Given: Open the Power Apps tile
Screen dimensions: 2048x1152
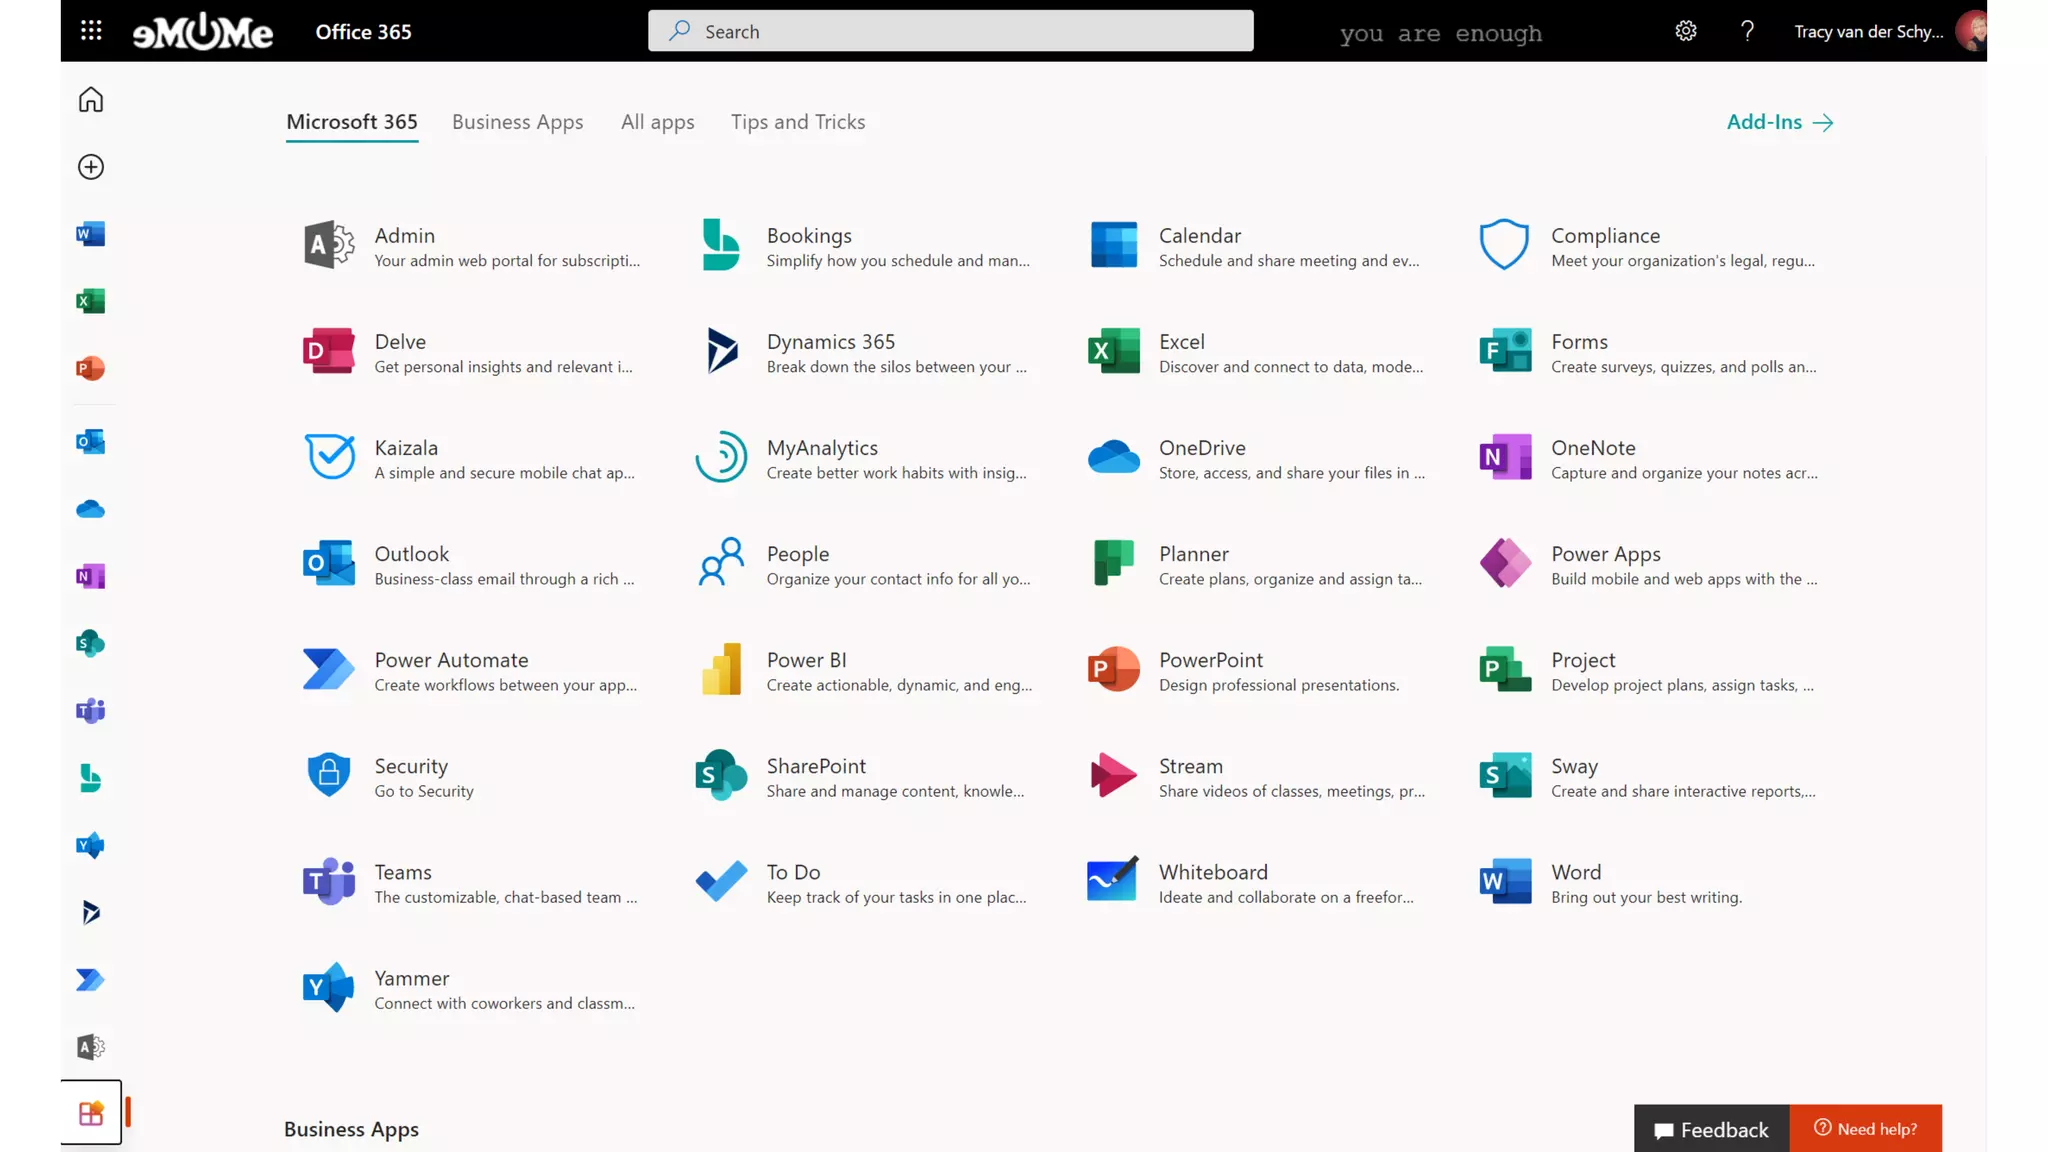Looking at the screenshot, I should [x=1505, y=564].
